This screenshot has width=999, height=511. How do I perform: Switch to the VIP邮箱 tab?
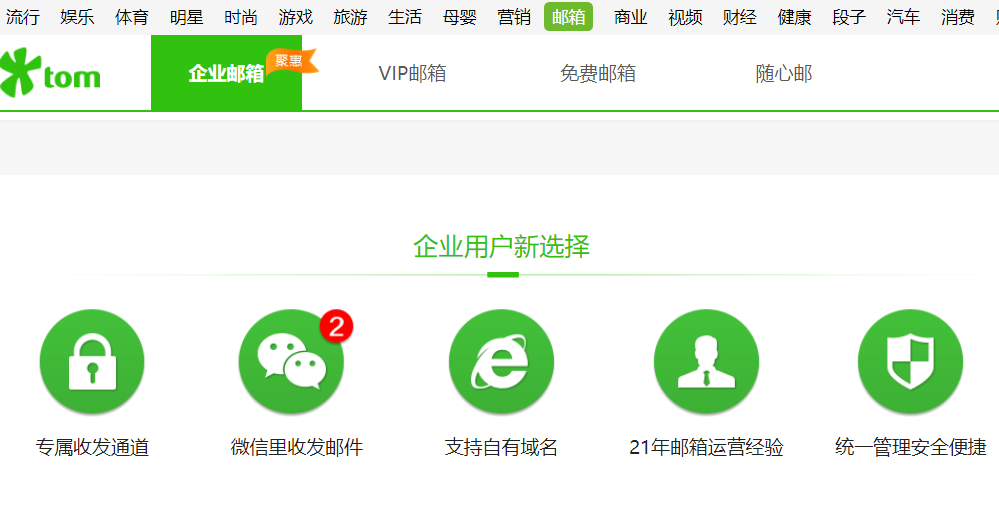412,73
